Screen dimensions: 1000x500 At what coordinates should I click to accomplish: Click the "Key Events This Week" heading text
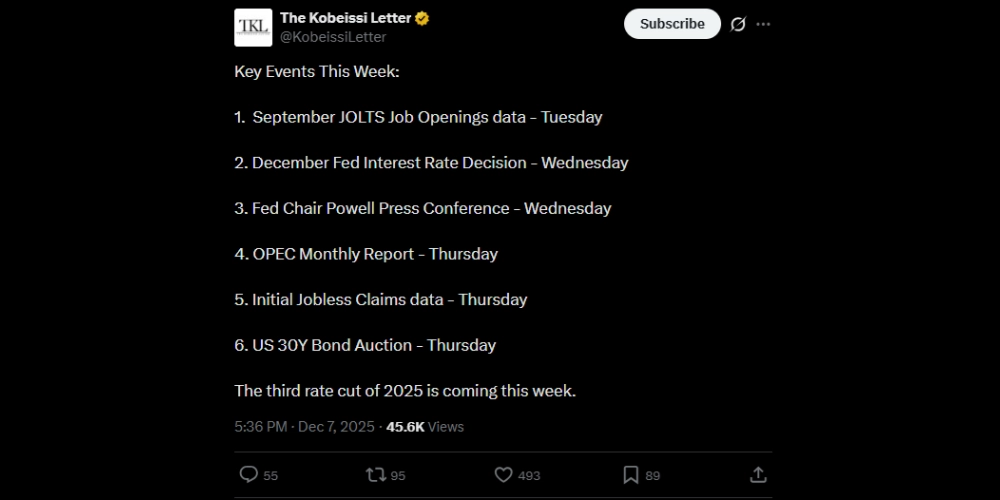coord(316,72)
